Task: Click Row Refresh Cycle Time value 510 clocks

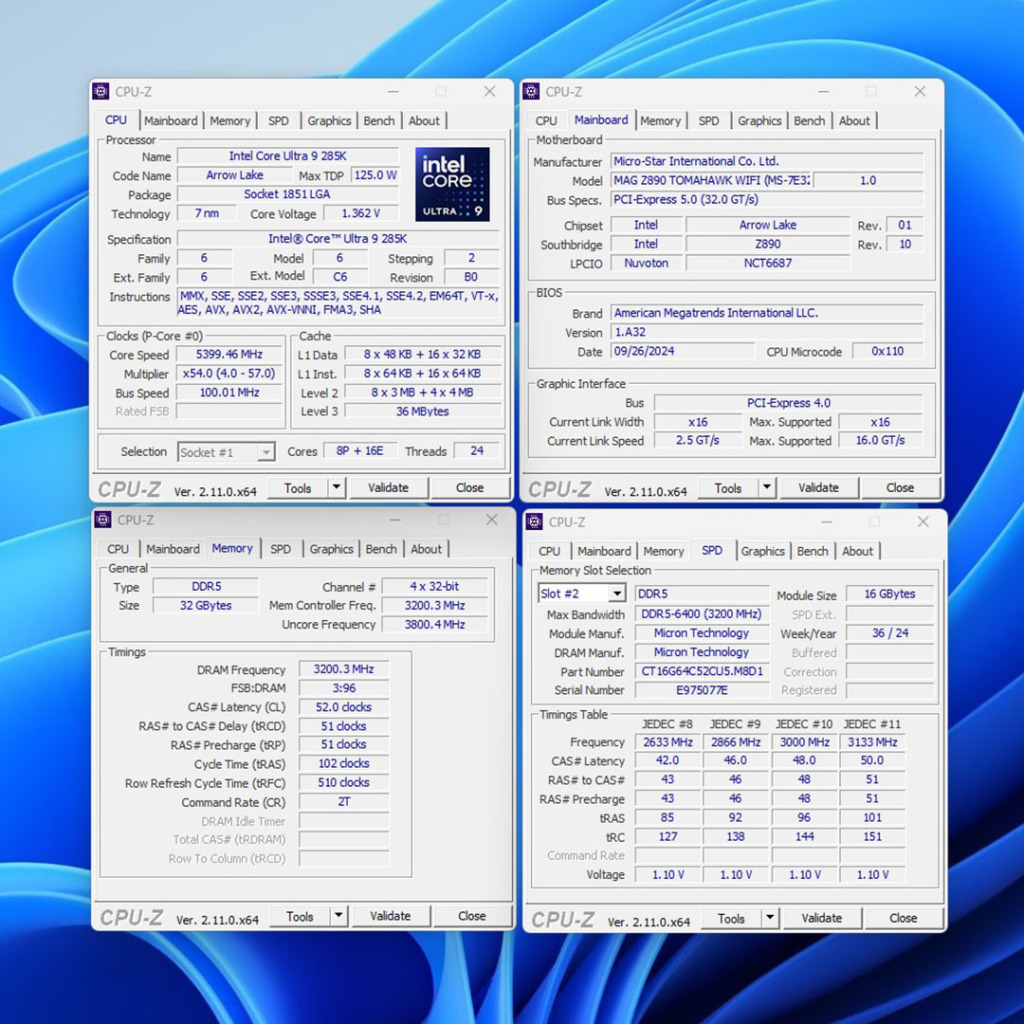Action: 344,782
